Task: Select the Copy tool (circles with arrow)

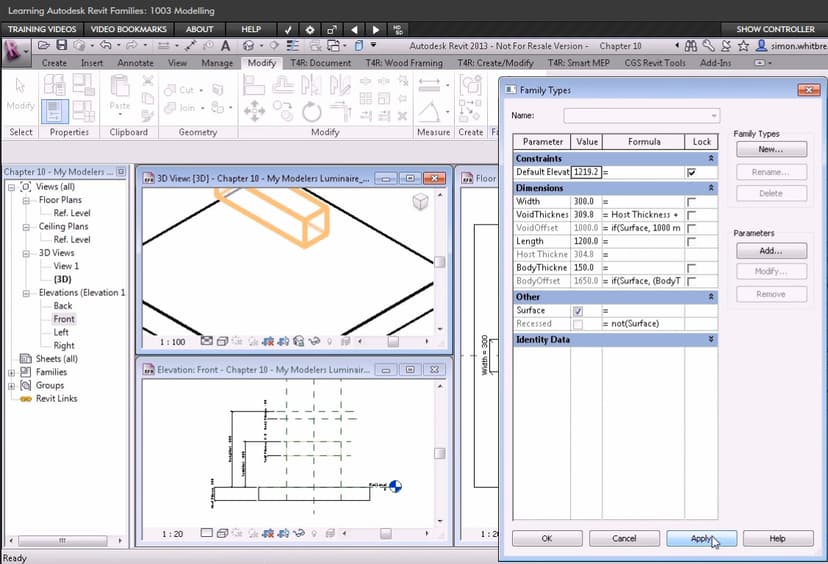Action: (x=283, y=111)
